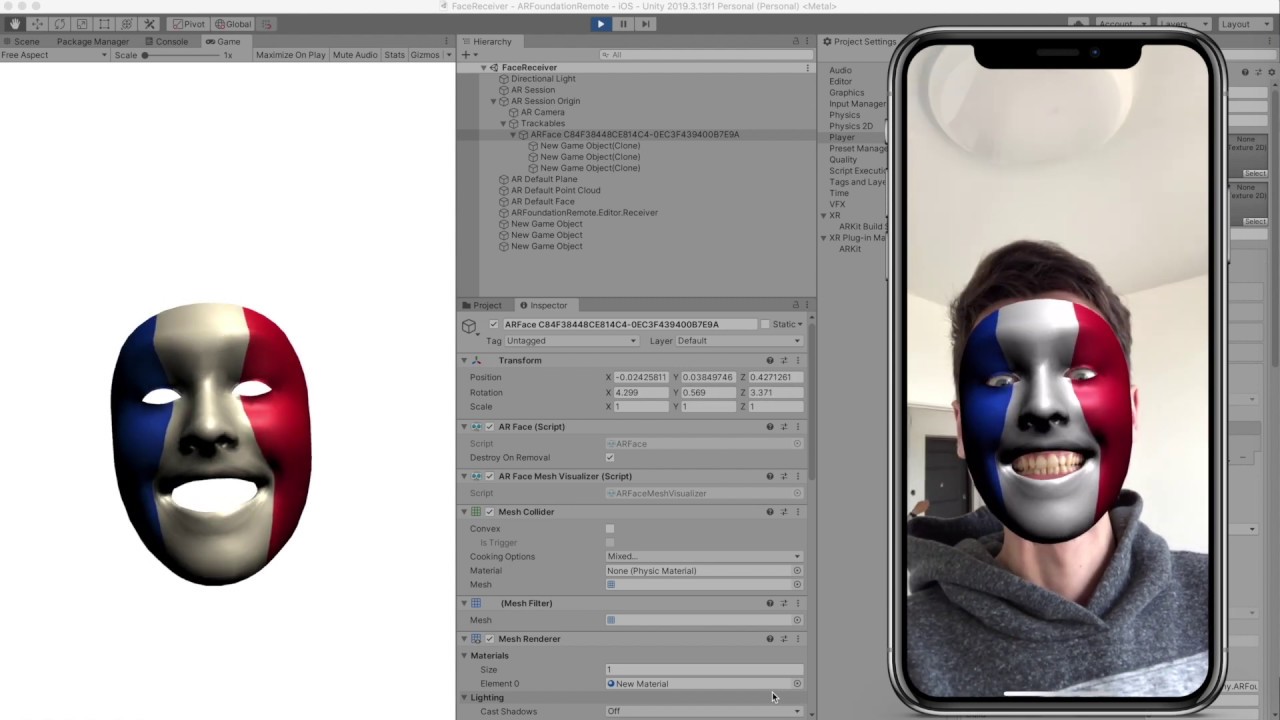Select Directional Light in Hierarchy
1280x720 pixels.
pos(543,79)
